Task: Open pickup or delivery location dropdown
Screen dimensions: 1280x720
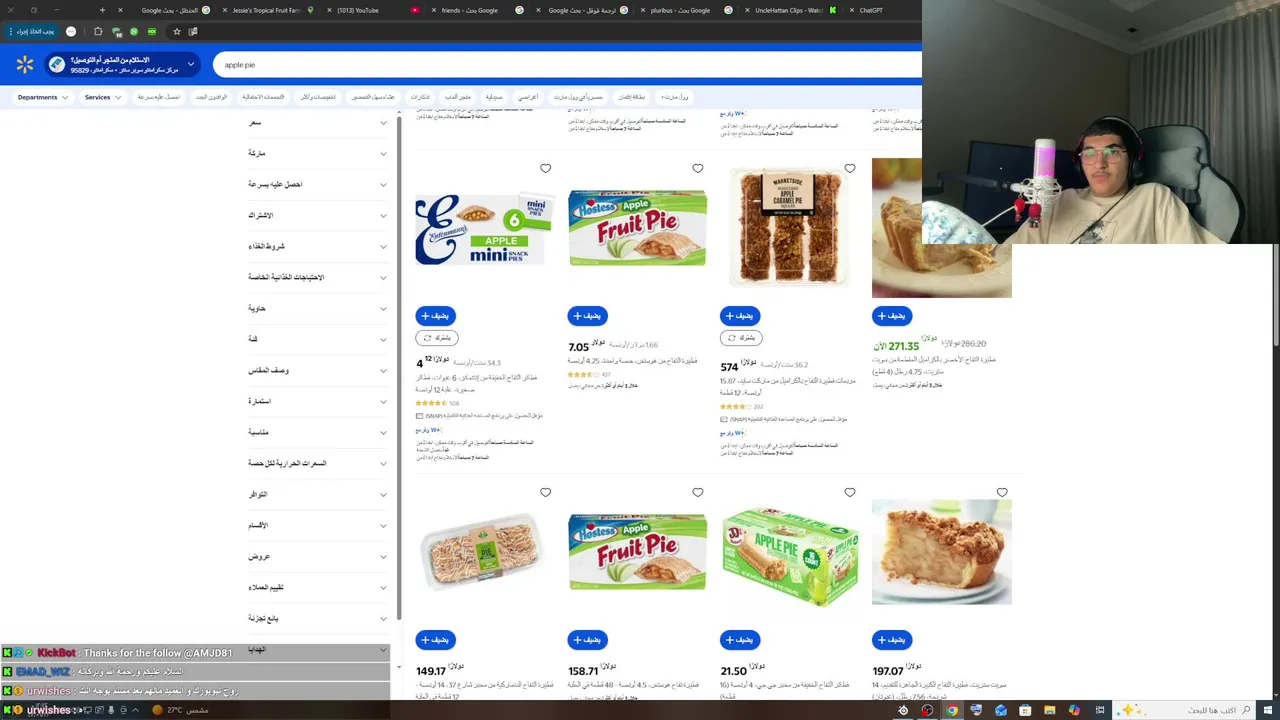Action: (x=123, y=65)
